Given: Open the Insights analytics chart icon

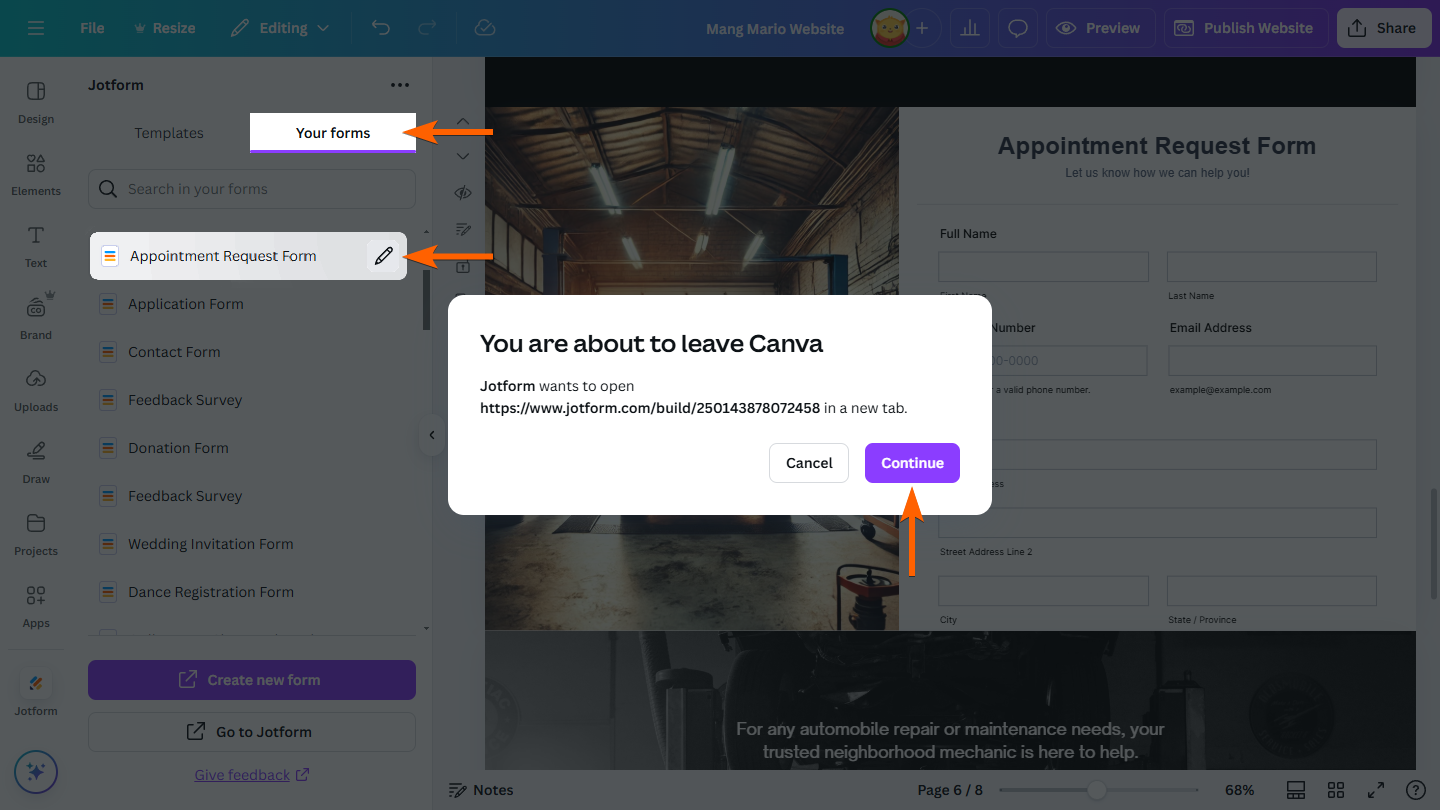Looking at the screenshot, I should point(969,29).
